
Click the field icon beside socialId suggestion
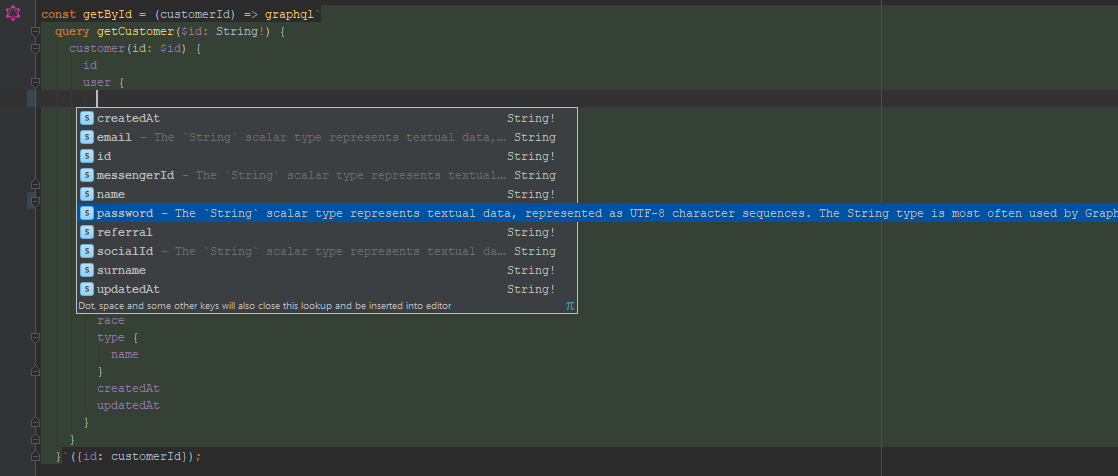[x=87, y=251]
